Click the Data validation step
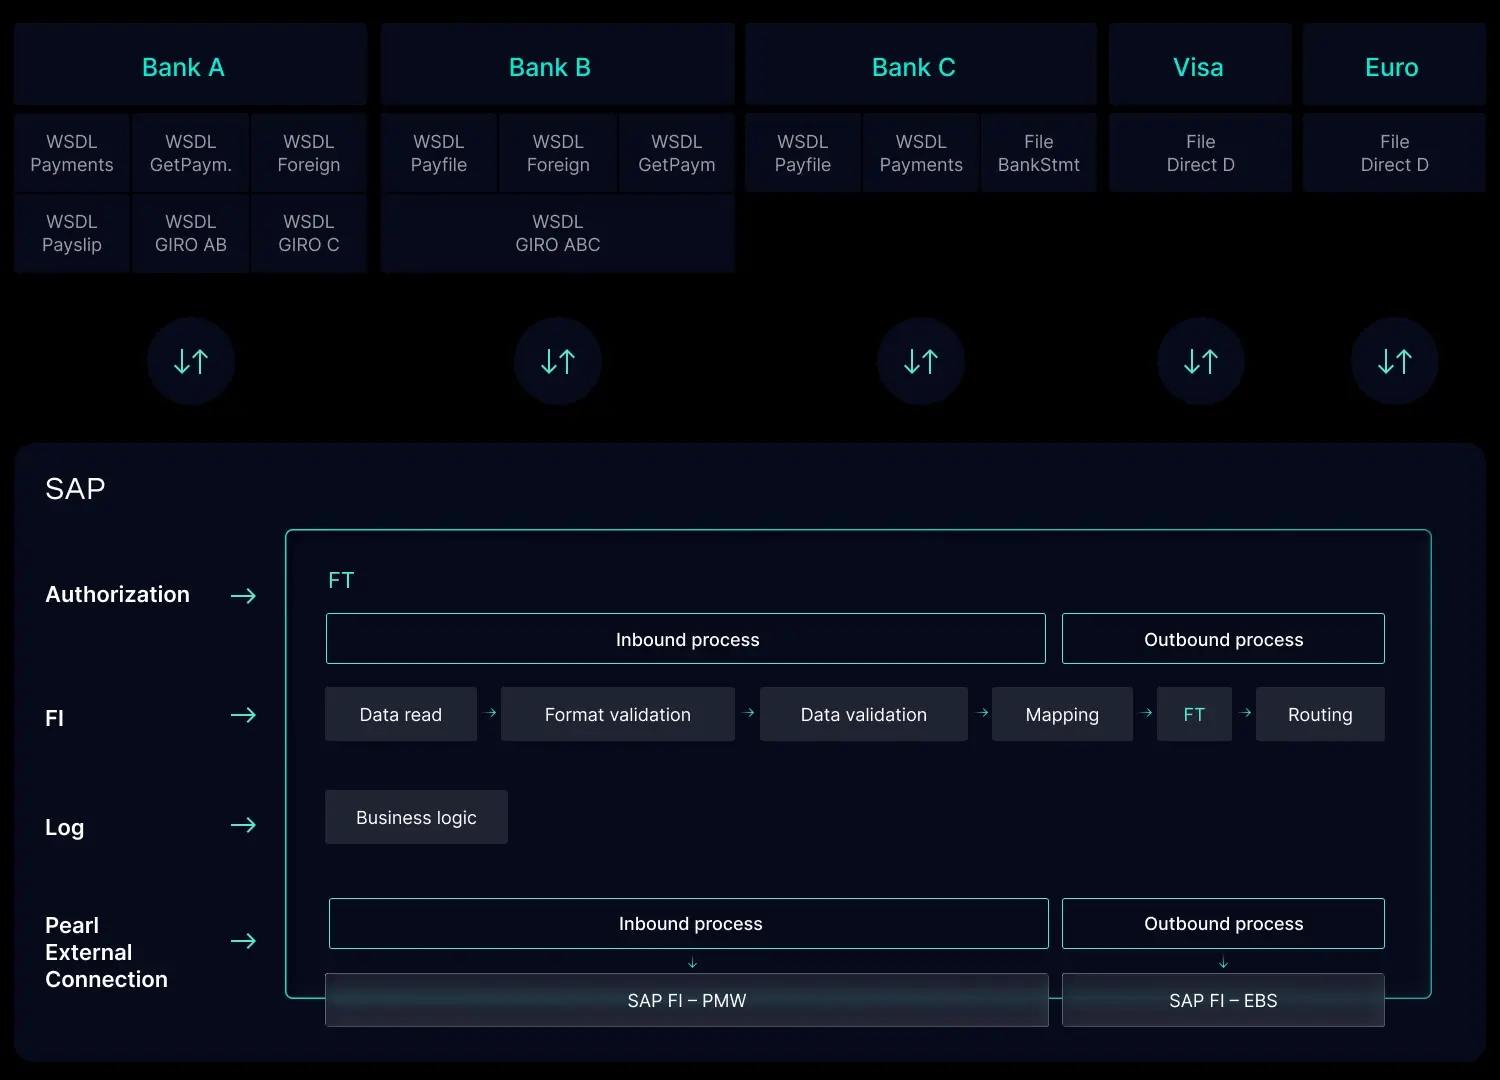The width and height of the screenshot is (1500, 1080). pyautogui.click(x=864, y=714)
